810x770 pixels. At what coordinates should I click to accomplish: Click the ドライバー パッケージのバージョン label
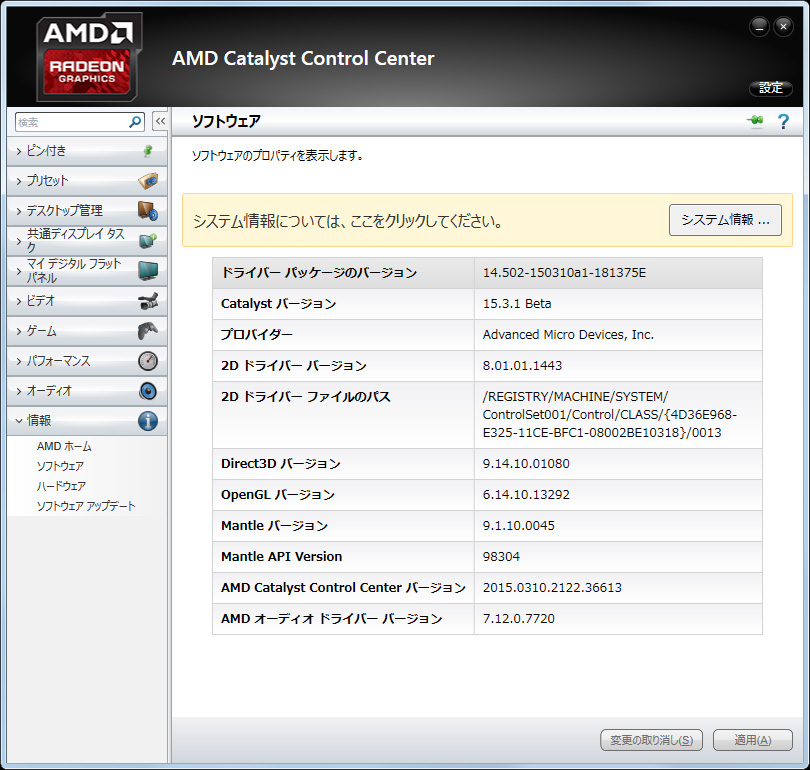point(319,273)
